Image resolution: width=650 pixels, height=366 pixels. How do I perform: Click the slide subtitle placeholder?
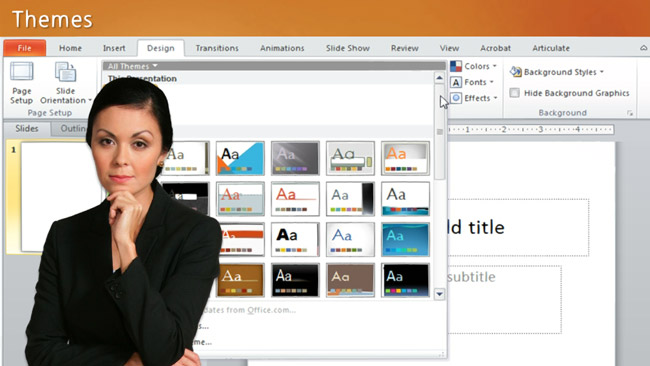coord(504,299)
